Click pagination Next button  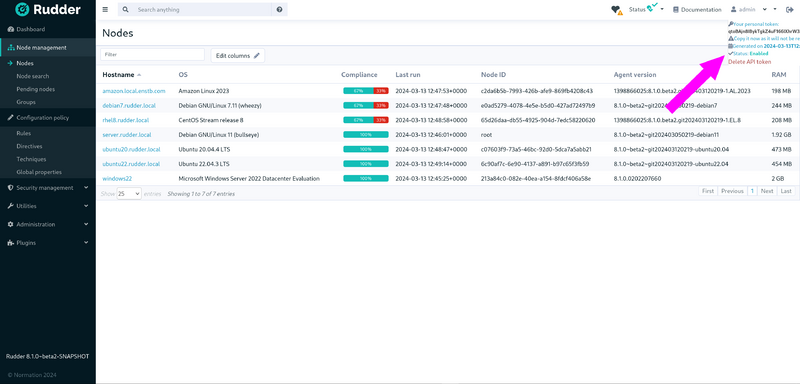[767, 191]
